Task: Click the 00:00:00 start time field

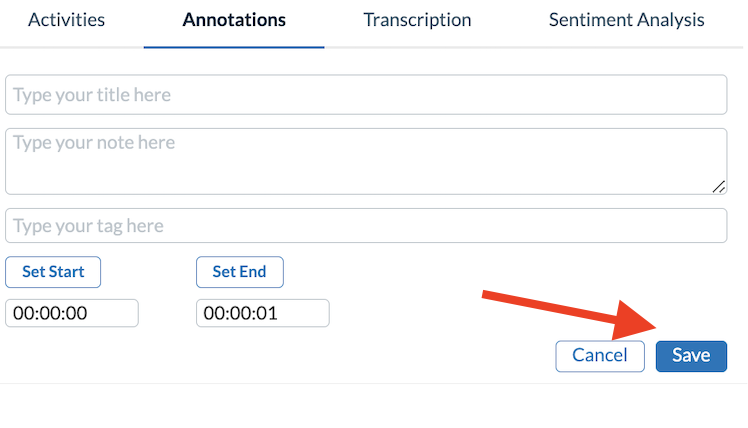Action: click(72, 313)
